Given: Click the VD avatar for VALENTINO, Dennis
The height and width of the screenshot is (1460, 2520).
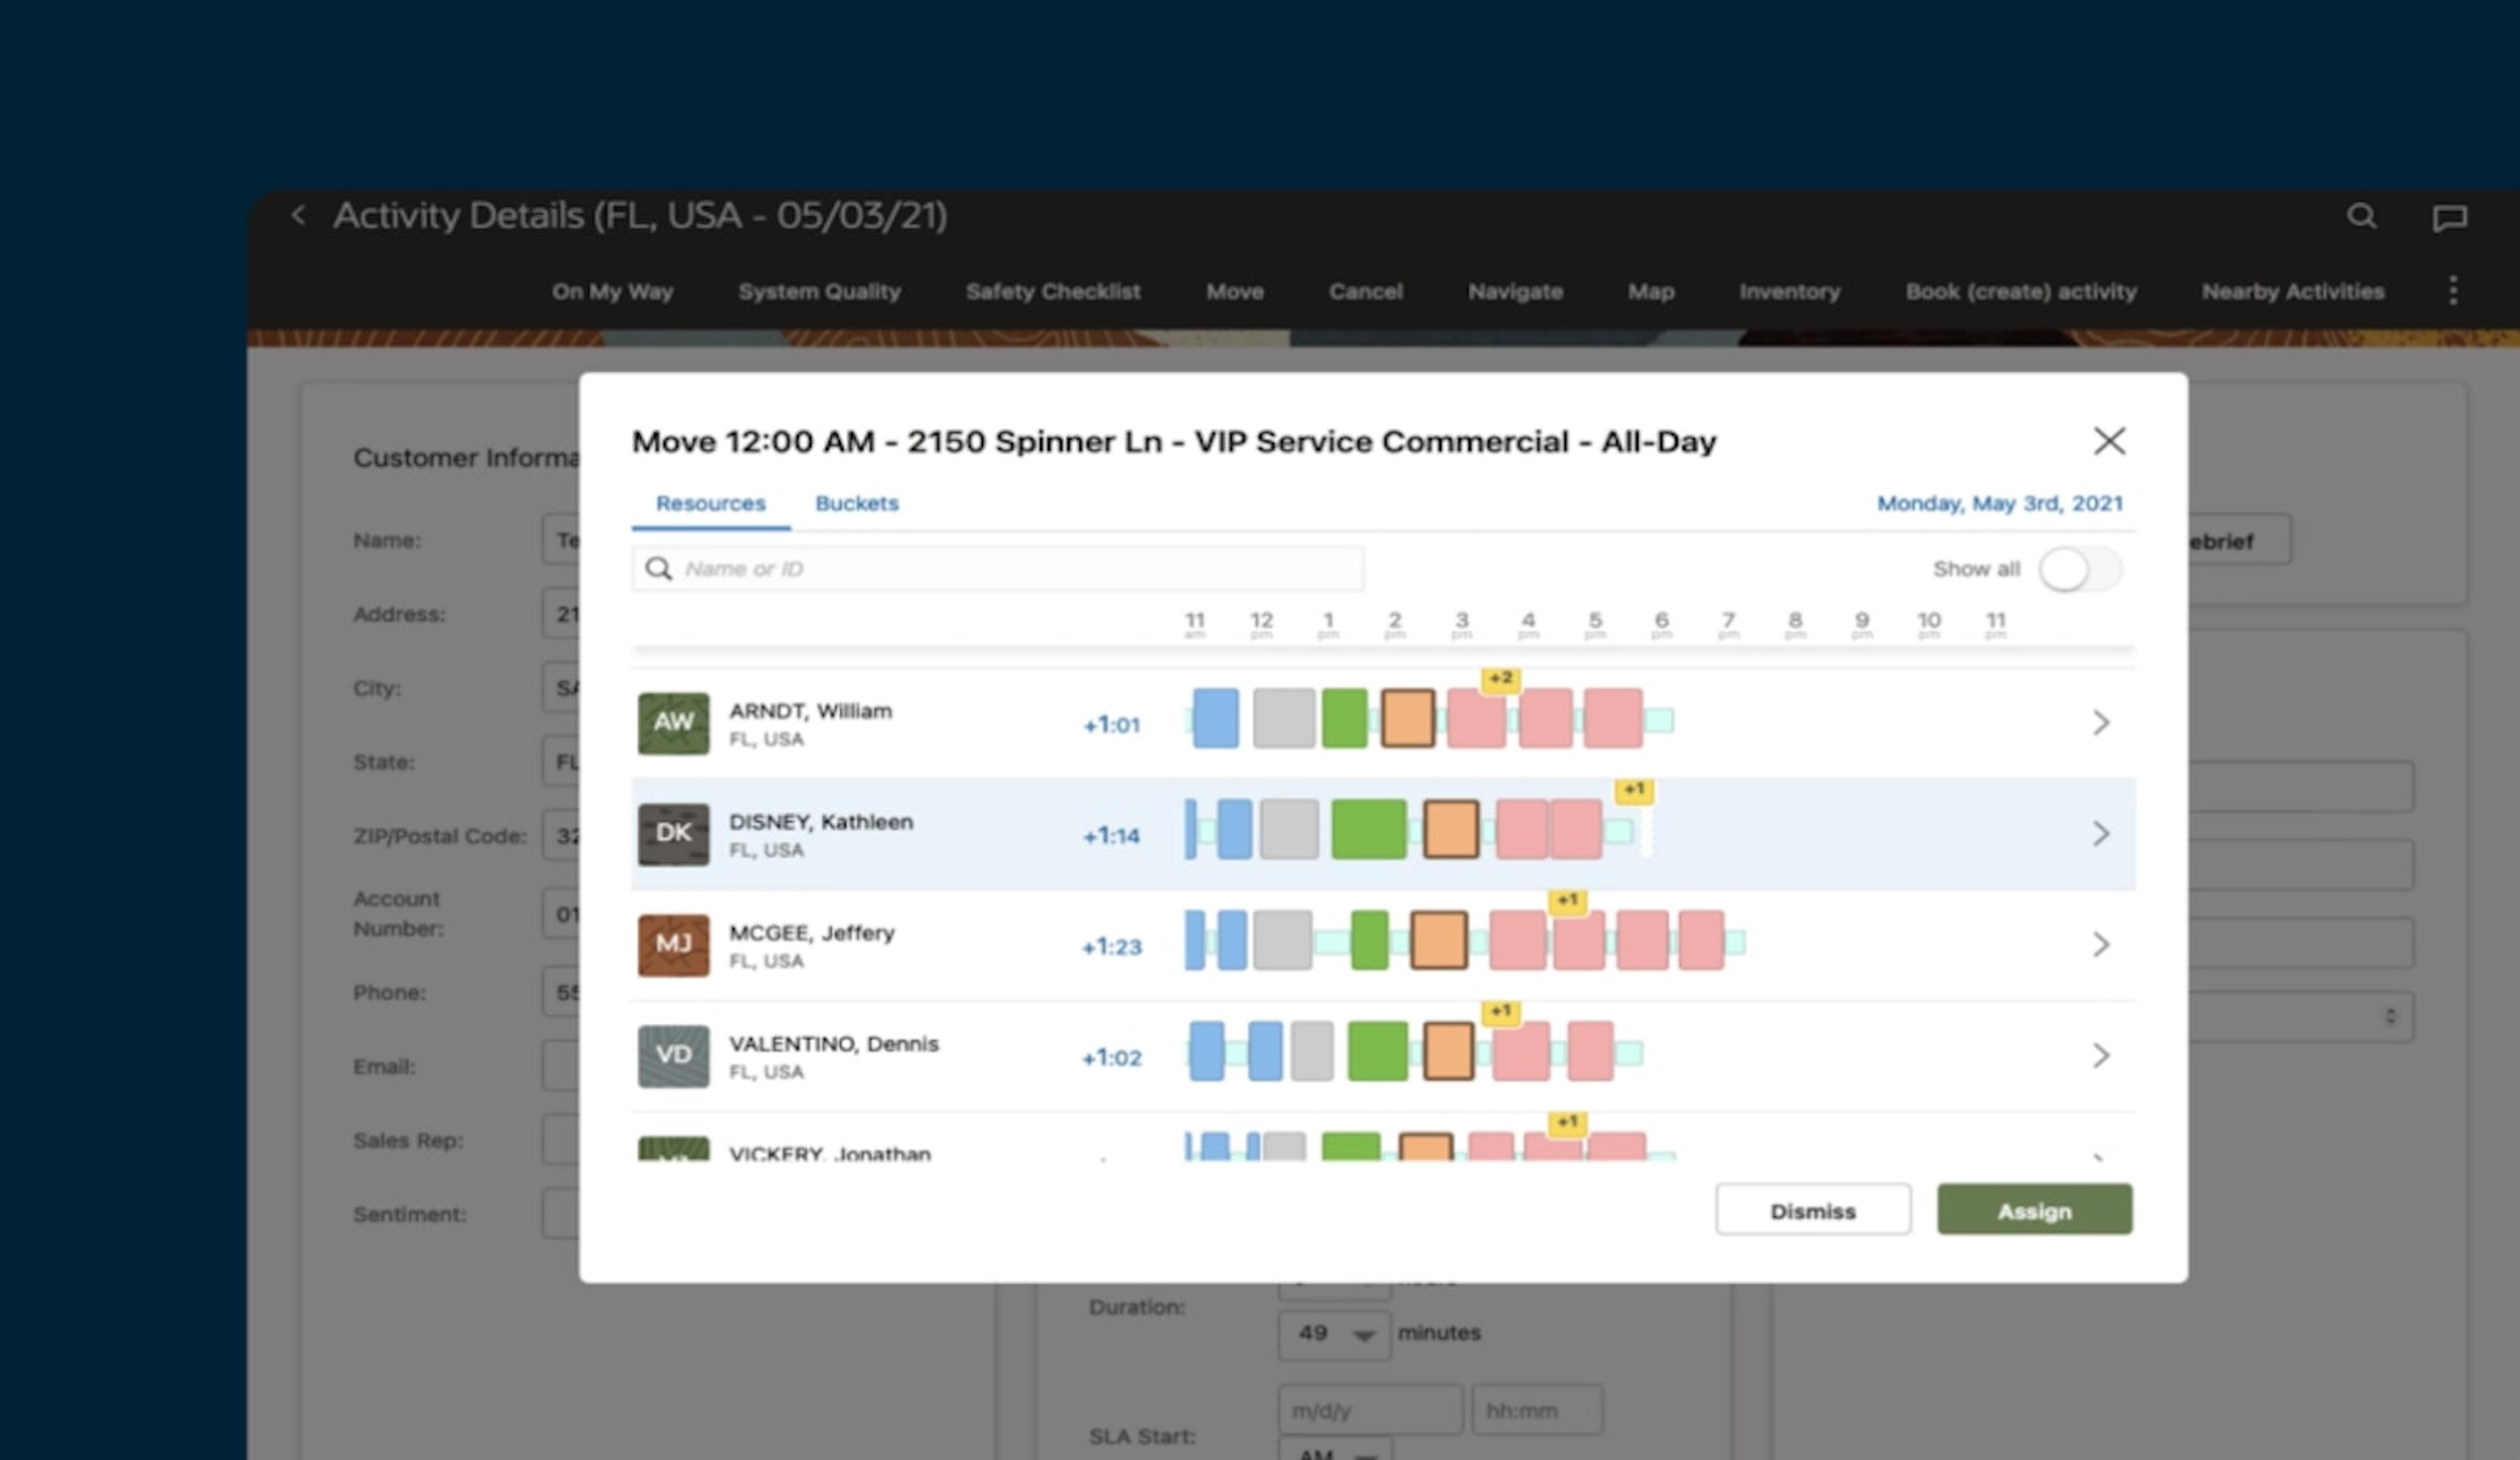Looking at the screenshot, I should tap(673, 1056).
